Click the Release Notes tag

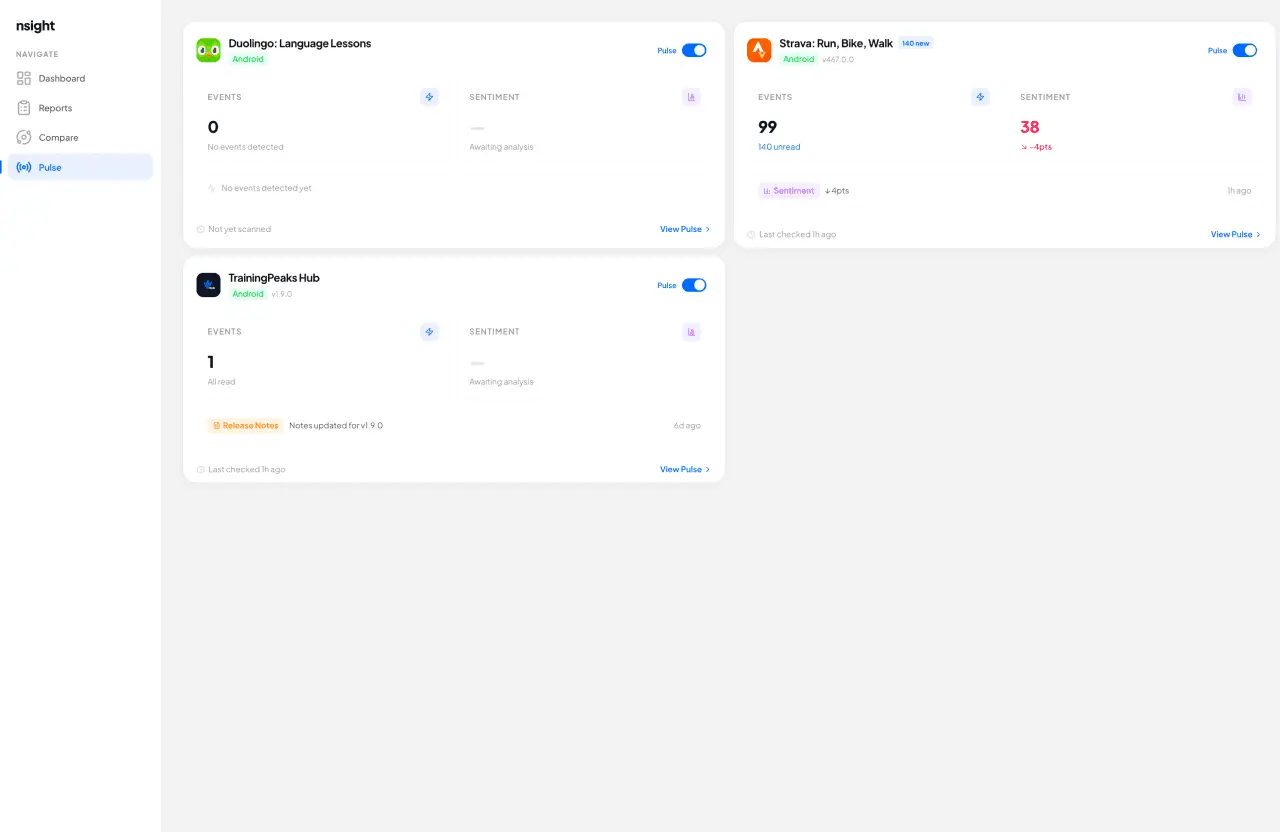tap(245, 425)
